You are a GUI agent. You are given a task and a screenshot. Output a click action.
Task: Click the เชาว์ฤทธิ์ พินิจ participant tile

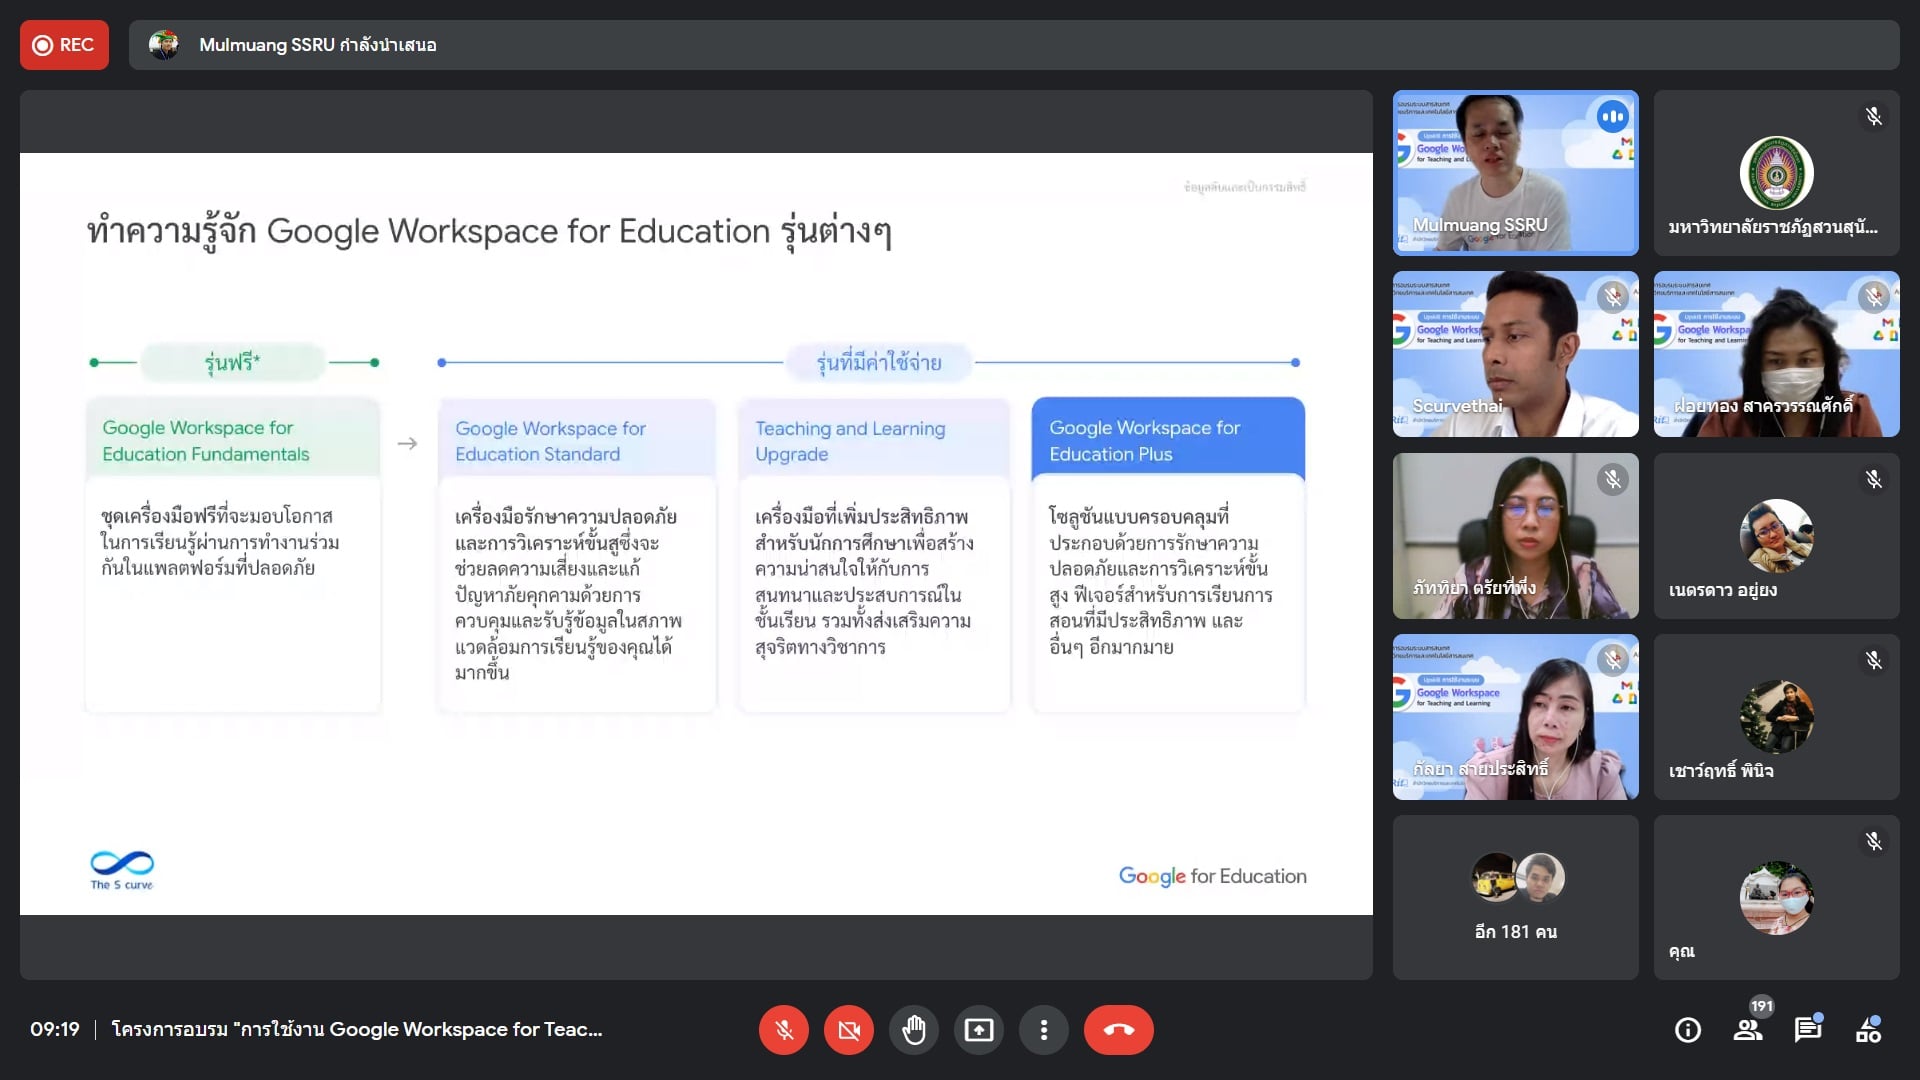click(x=1776, y=717)
